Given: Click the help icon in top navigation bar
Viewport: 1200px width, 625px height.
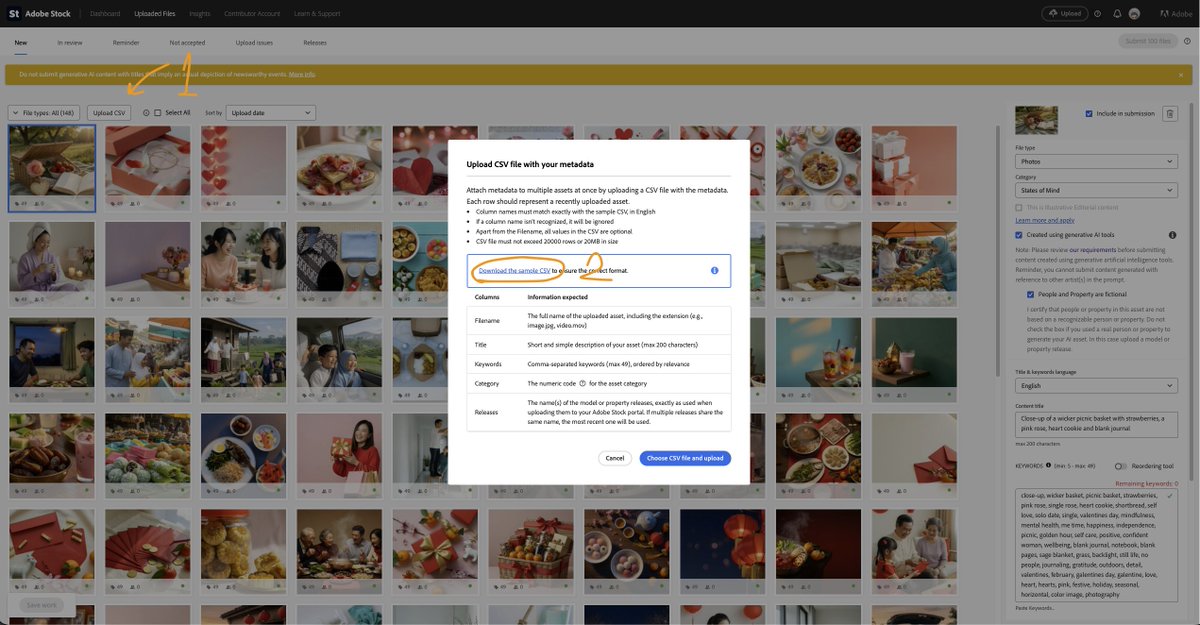Looking at the screenshot, I should [x=1098, y=14].
